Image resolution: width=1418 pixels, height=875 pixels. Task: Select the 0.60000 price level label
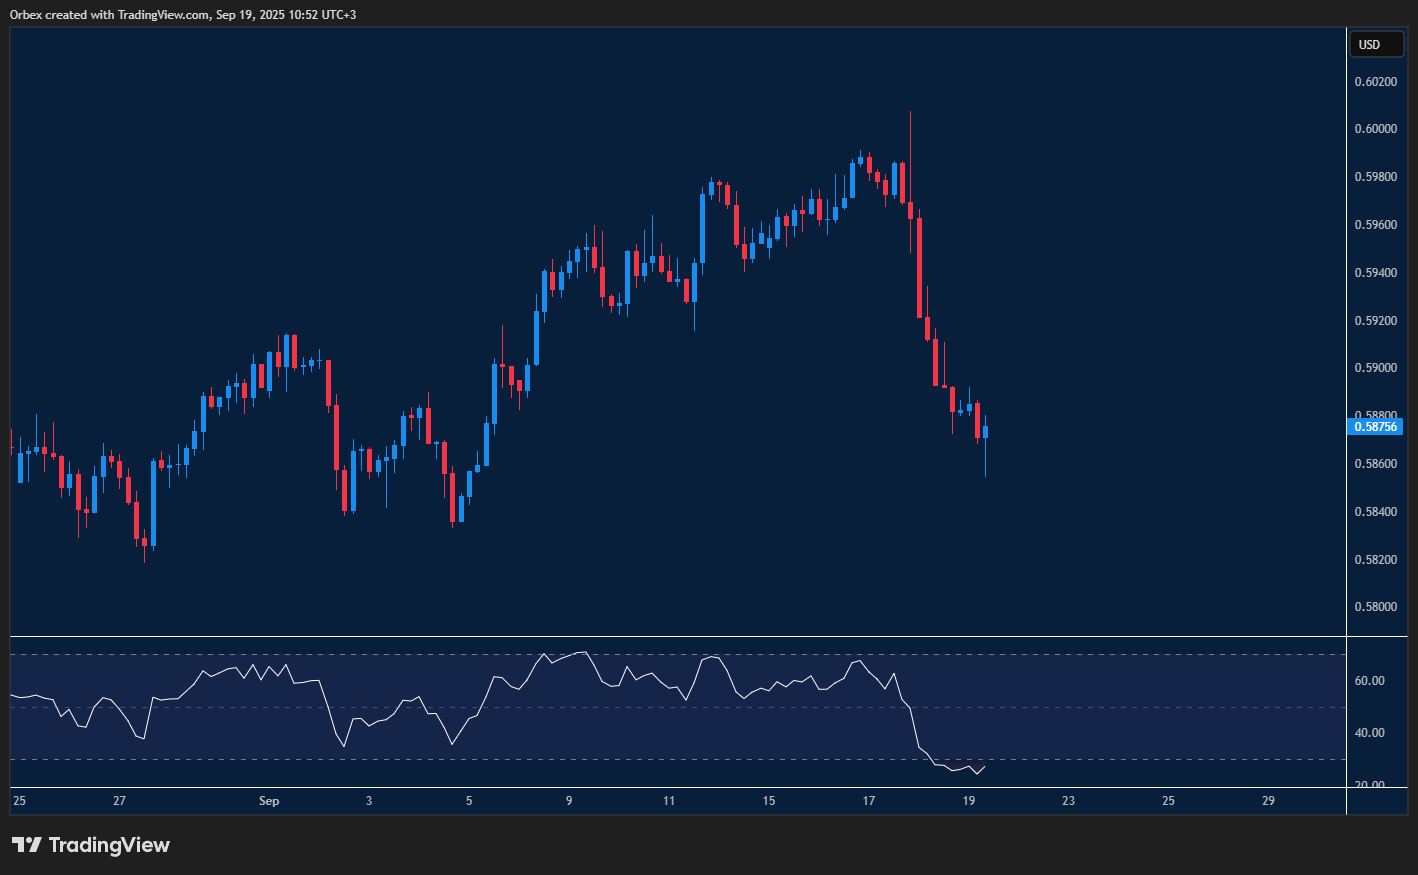pyautogui.click(x=1375, y=129)
